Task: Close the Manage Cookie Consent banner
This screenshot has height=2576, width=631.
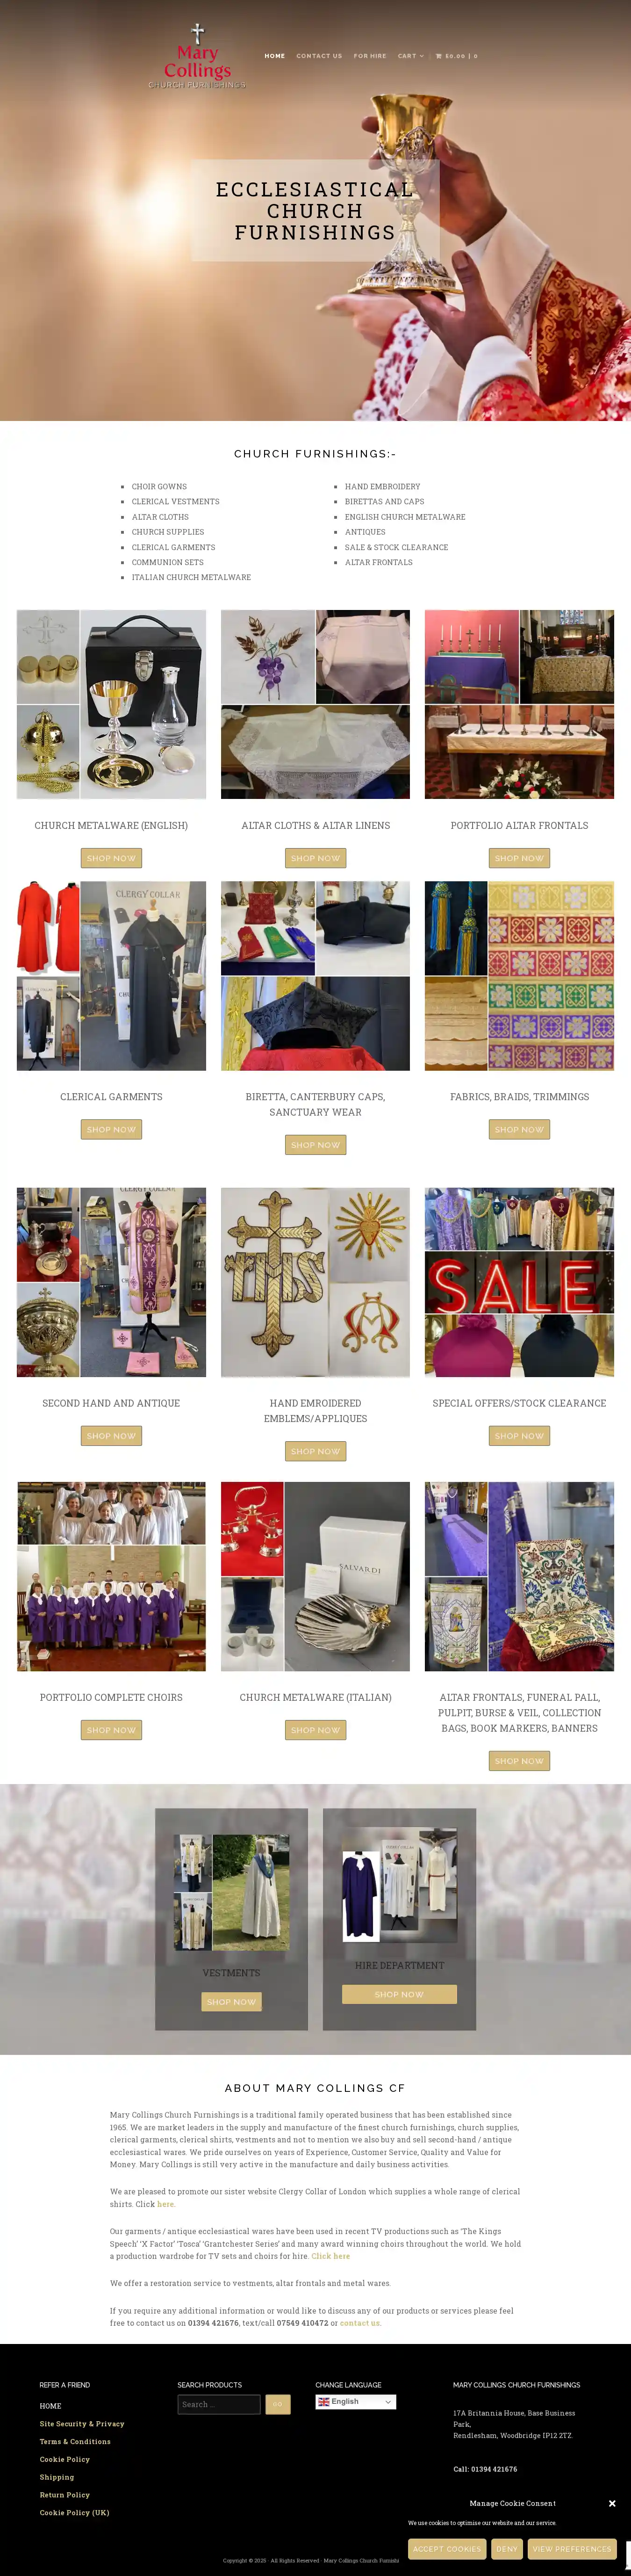Action: click(x=612, y=2503)
